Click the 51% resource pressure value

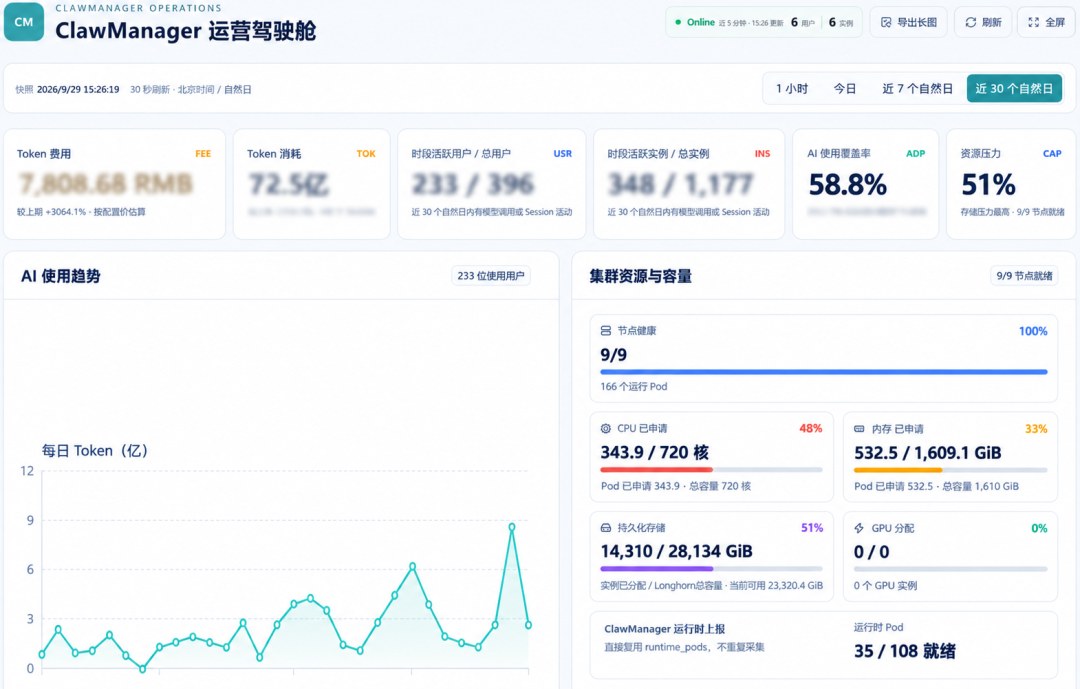988,185
